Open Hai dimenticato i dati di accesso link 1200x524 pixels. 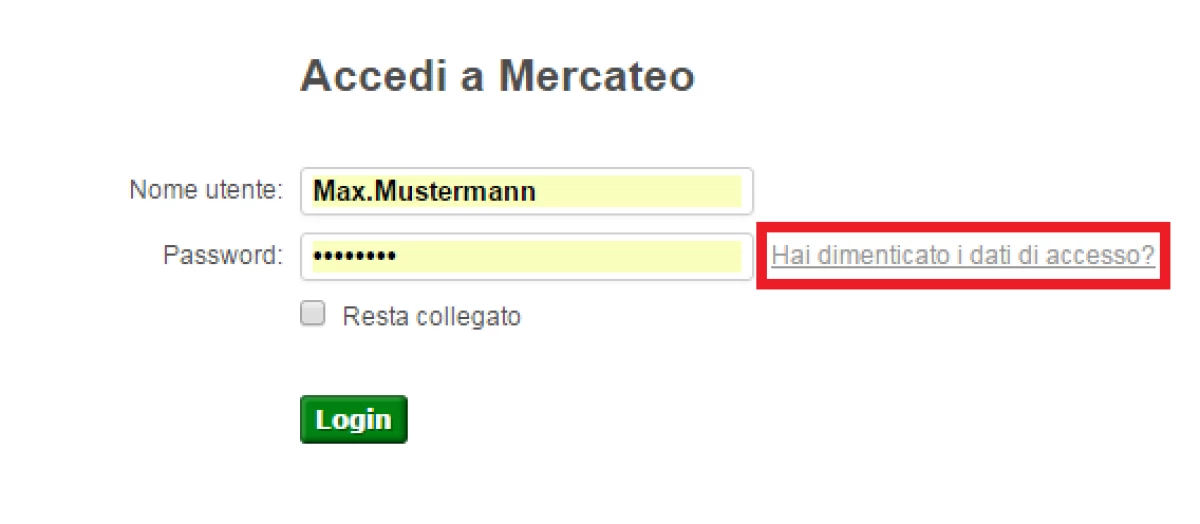point(962,256)
